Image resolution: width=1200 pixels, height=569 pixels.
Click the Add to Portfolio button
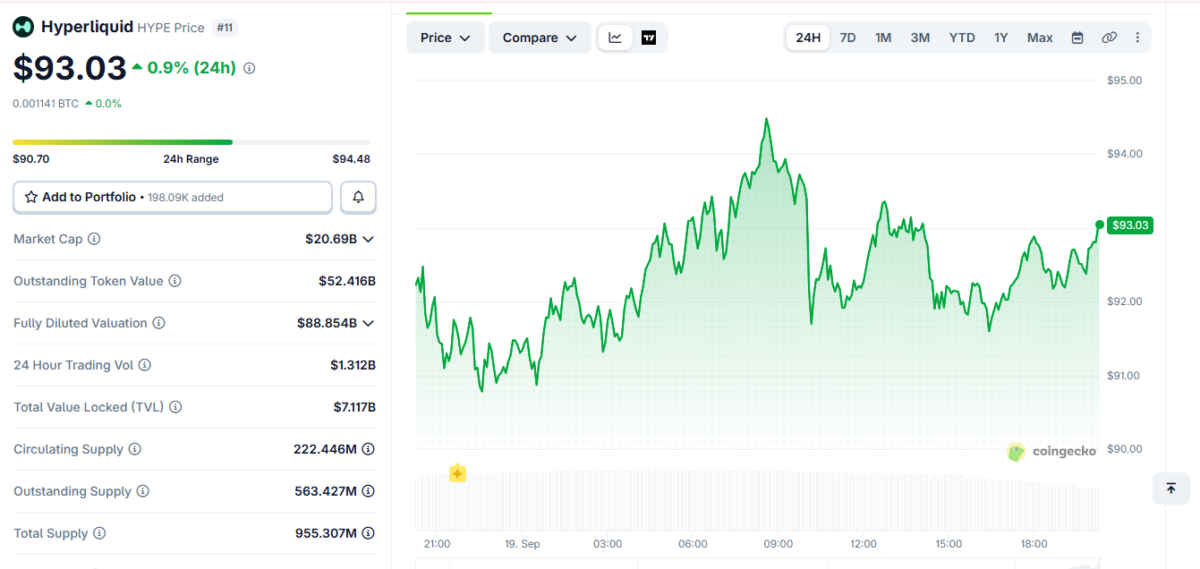point(172,197)
